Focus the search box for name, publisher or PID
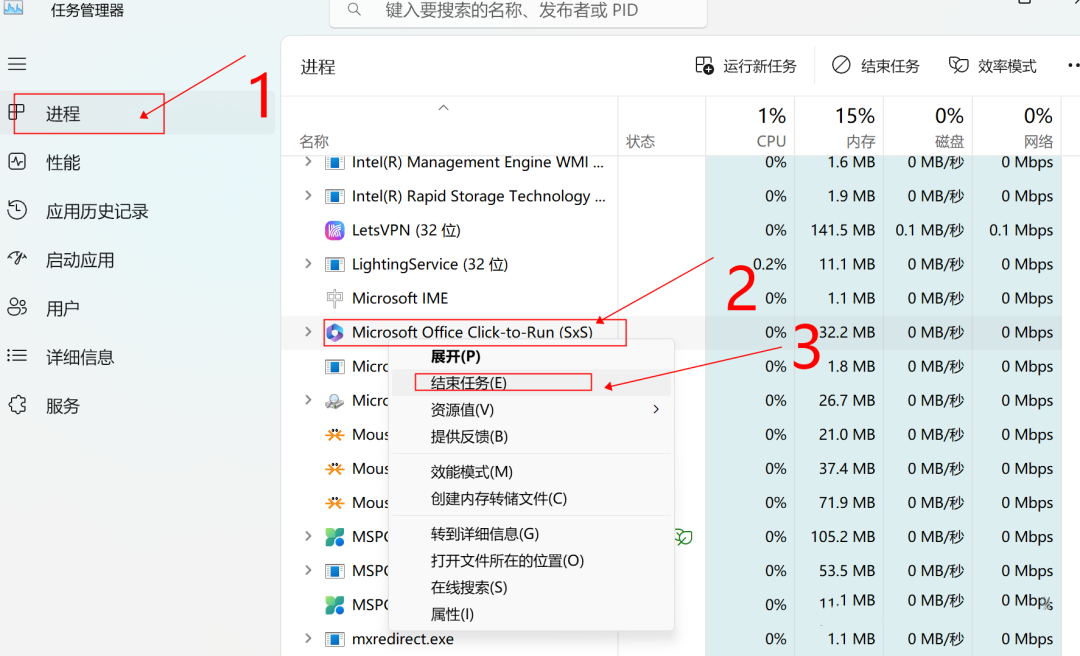This screenshot has height=656, width=1080. point(519,10)
